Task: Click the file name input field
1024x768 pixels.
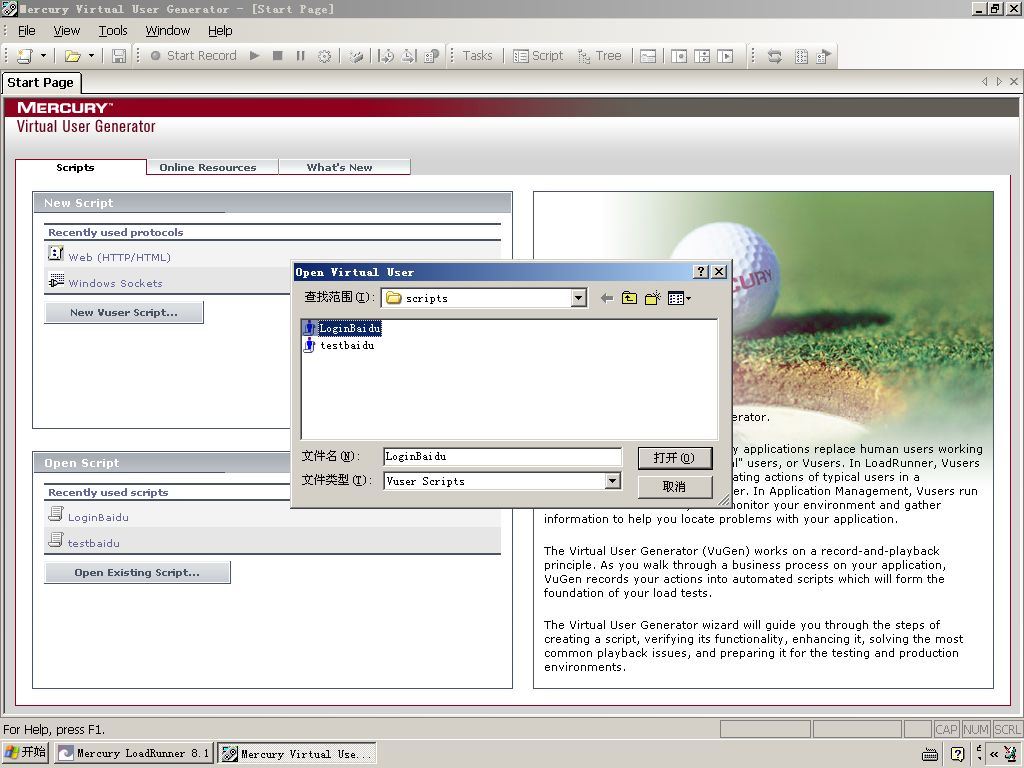Action: coord(502,456)
